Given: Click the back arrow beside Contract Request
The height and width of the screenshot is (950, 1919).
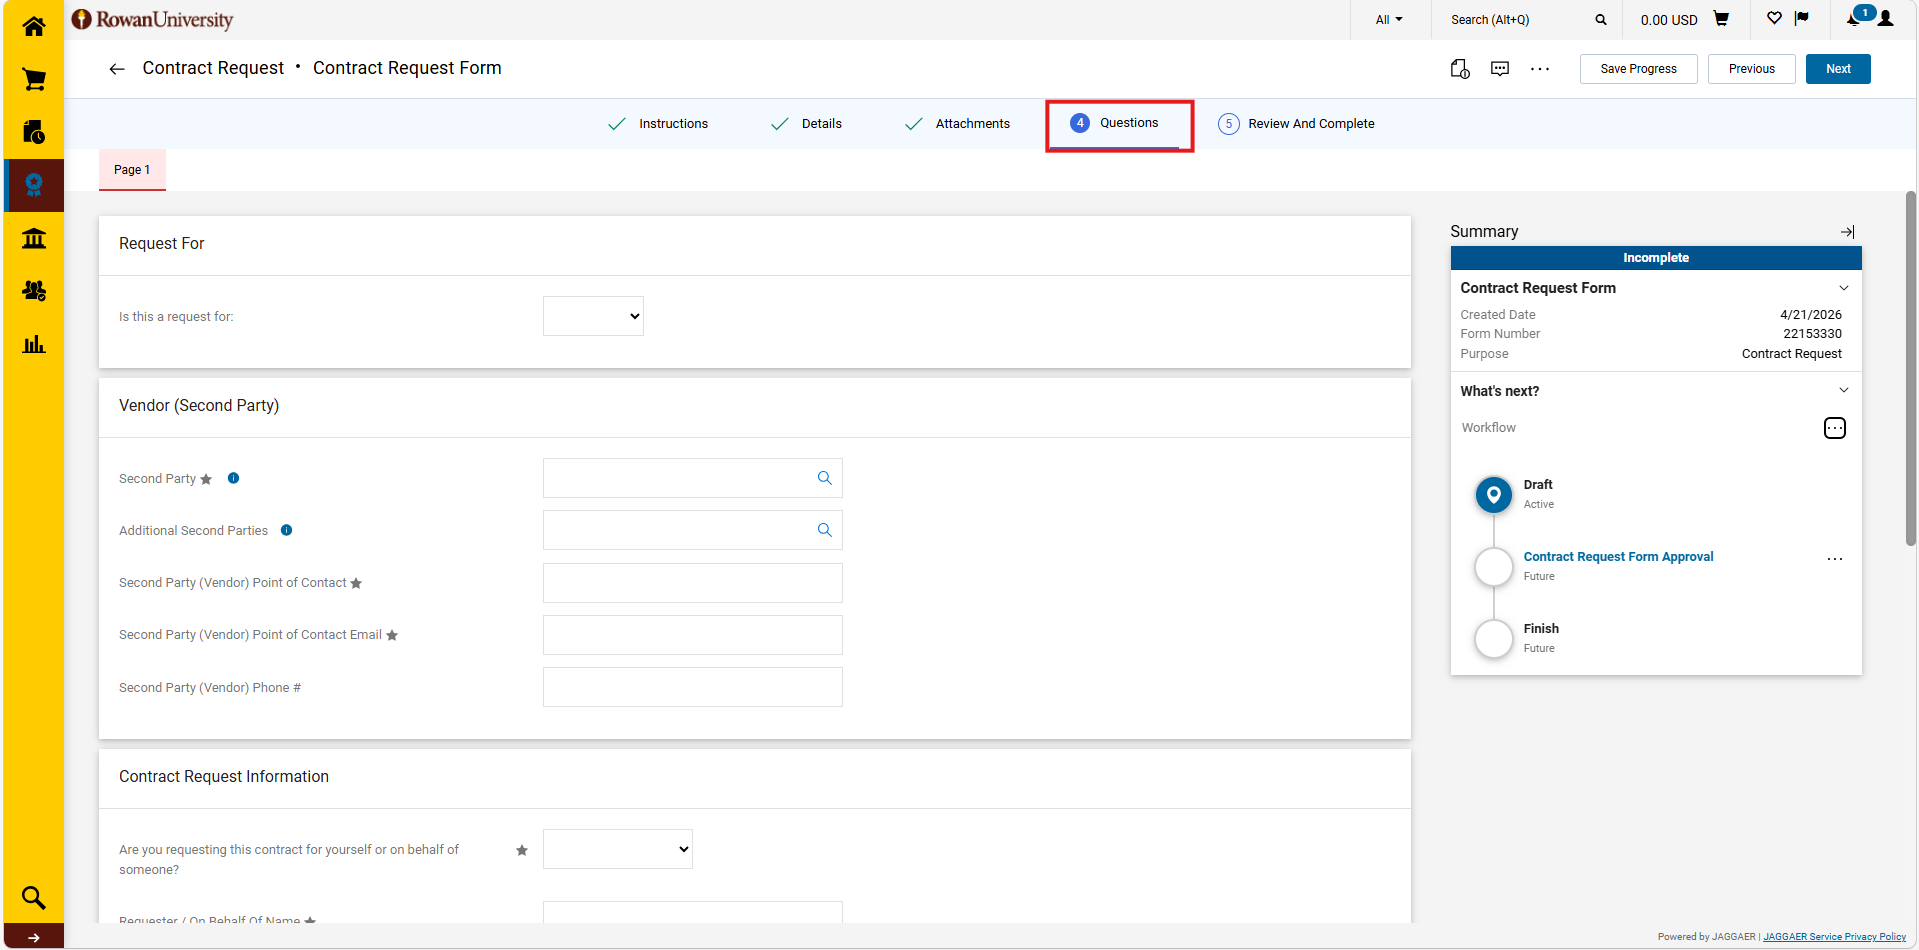Looking at the screenshot, I should pos(117,69).
